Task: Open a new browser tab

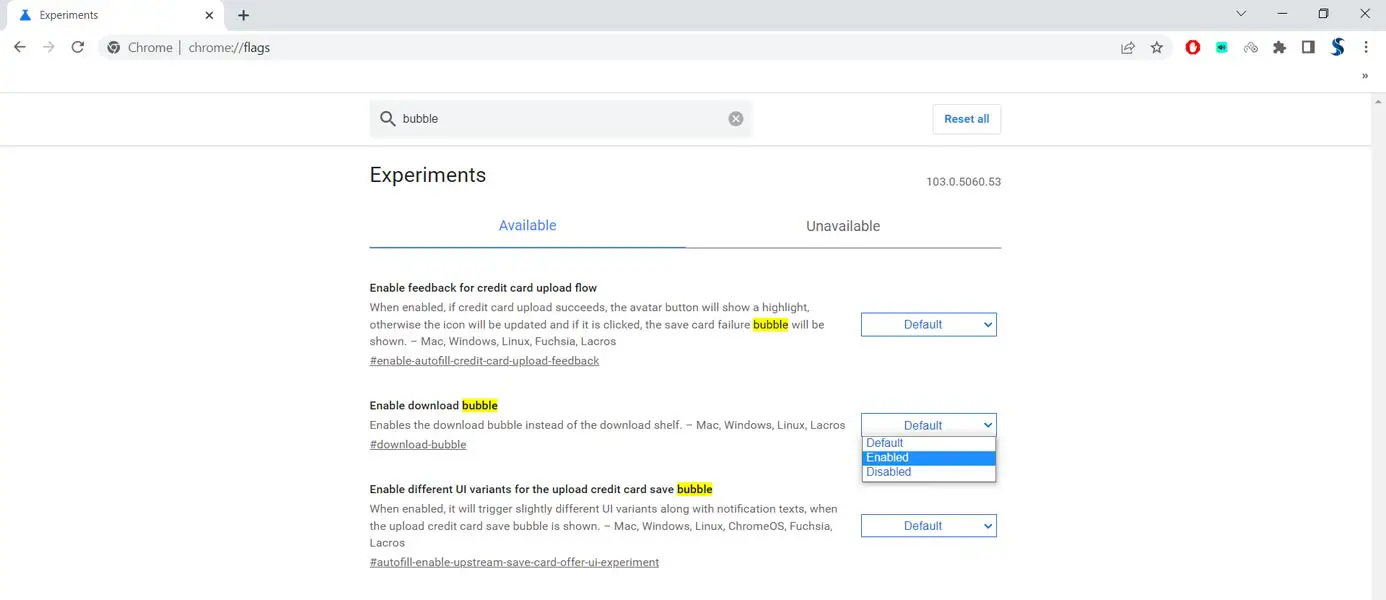Action: coord(243,15)
